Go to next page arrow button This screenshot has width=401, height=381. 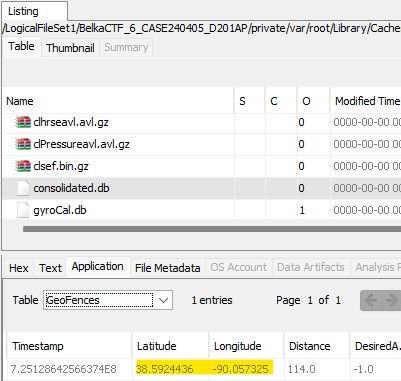point(391,300)
